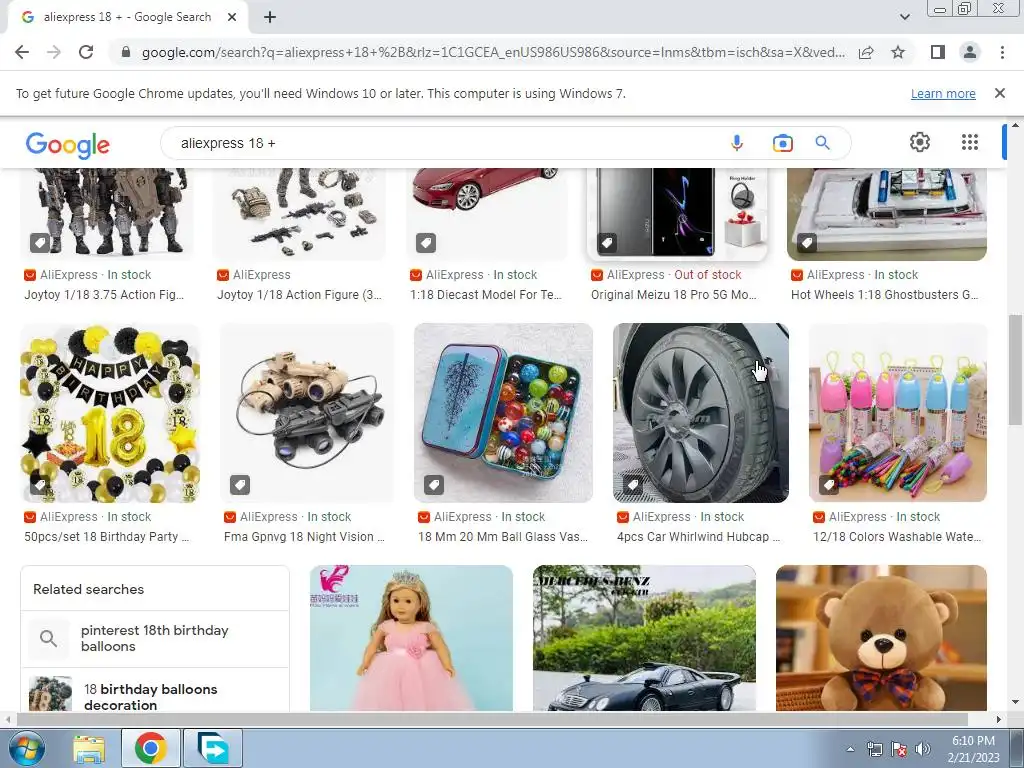Click the Chrome taskbar icon
This screenshot has height=768, width=1024.
(x=150, y=748)
